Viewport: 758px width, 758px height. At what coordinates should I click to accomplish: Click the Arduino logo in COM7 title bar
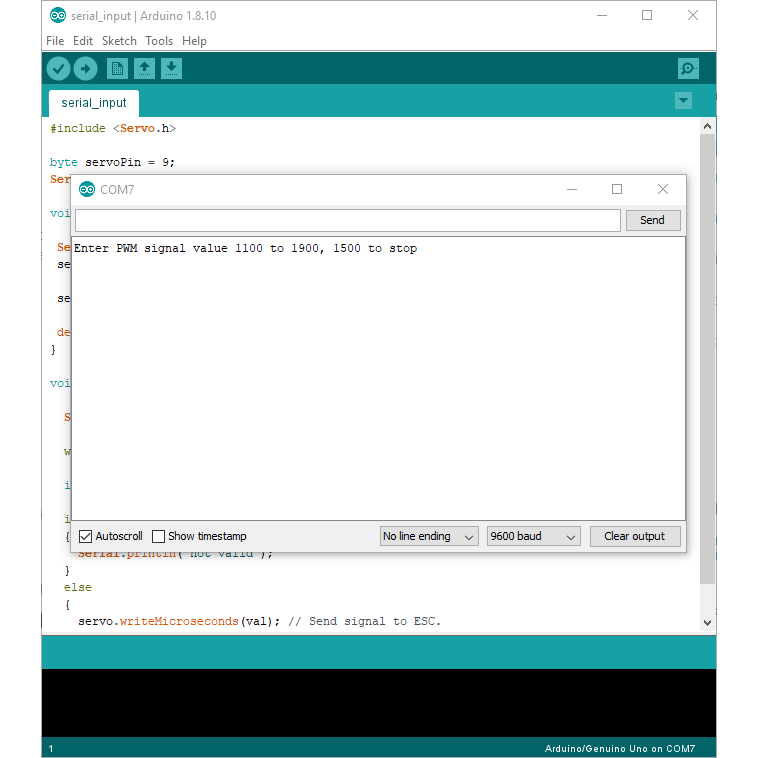pos(87,190)
